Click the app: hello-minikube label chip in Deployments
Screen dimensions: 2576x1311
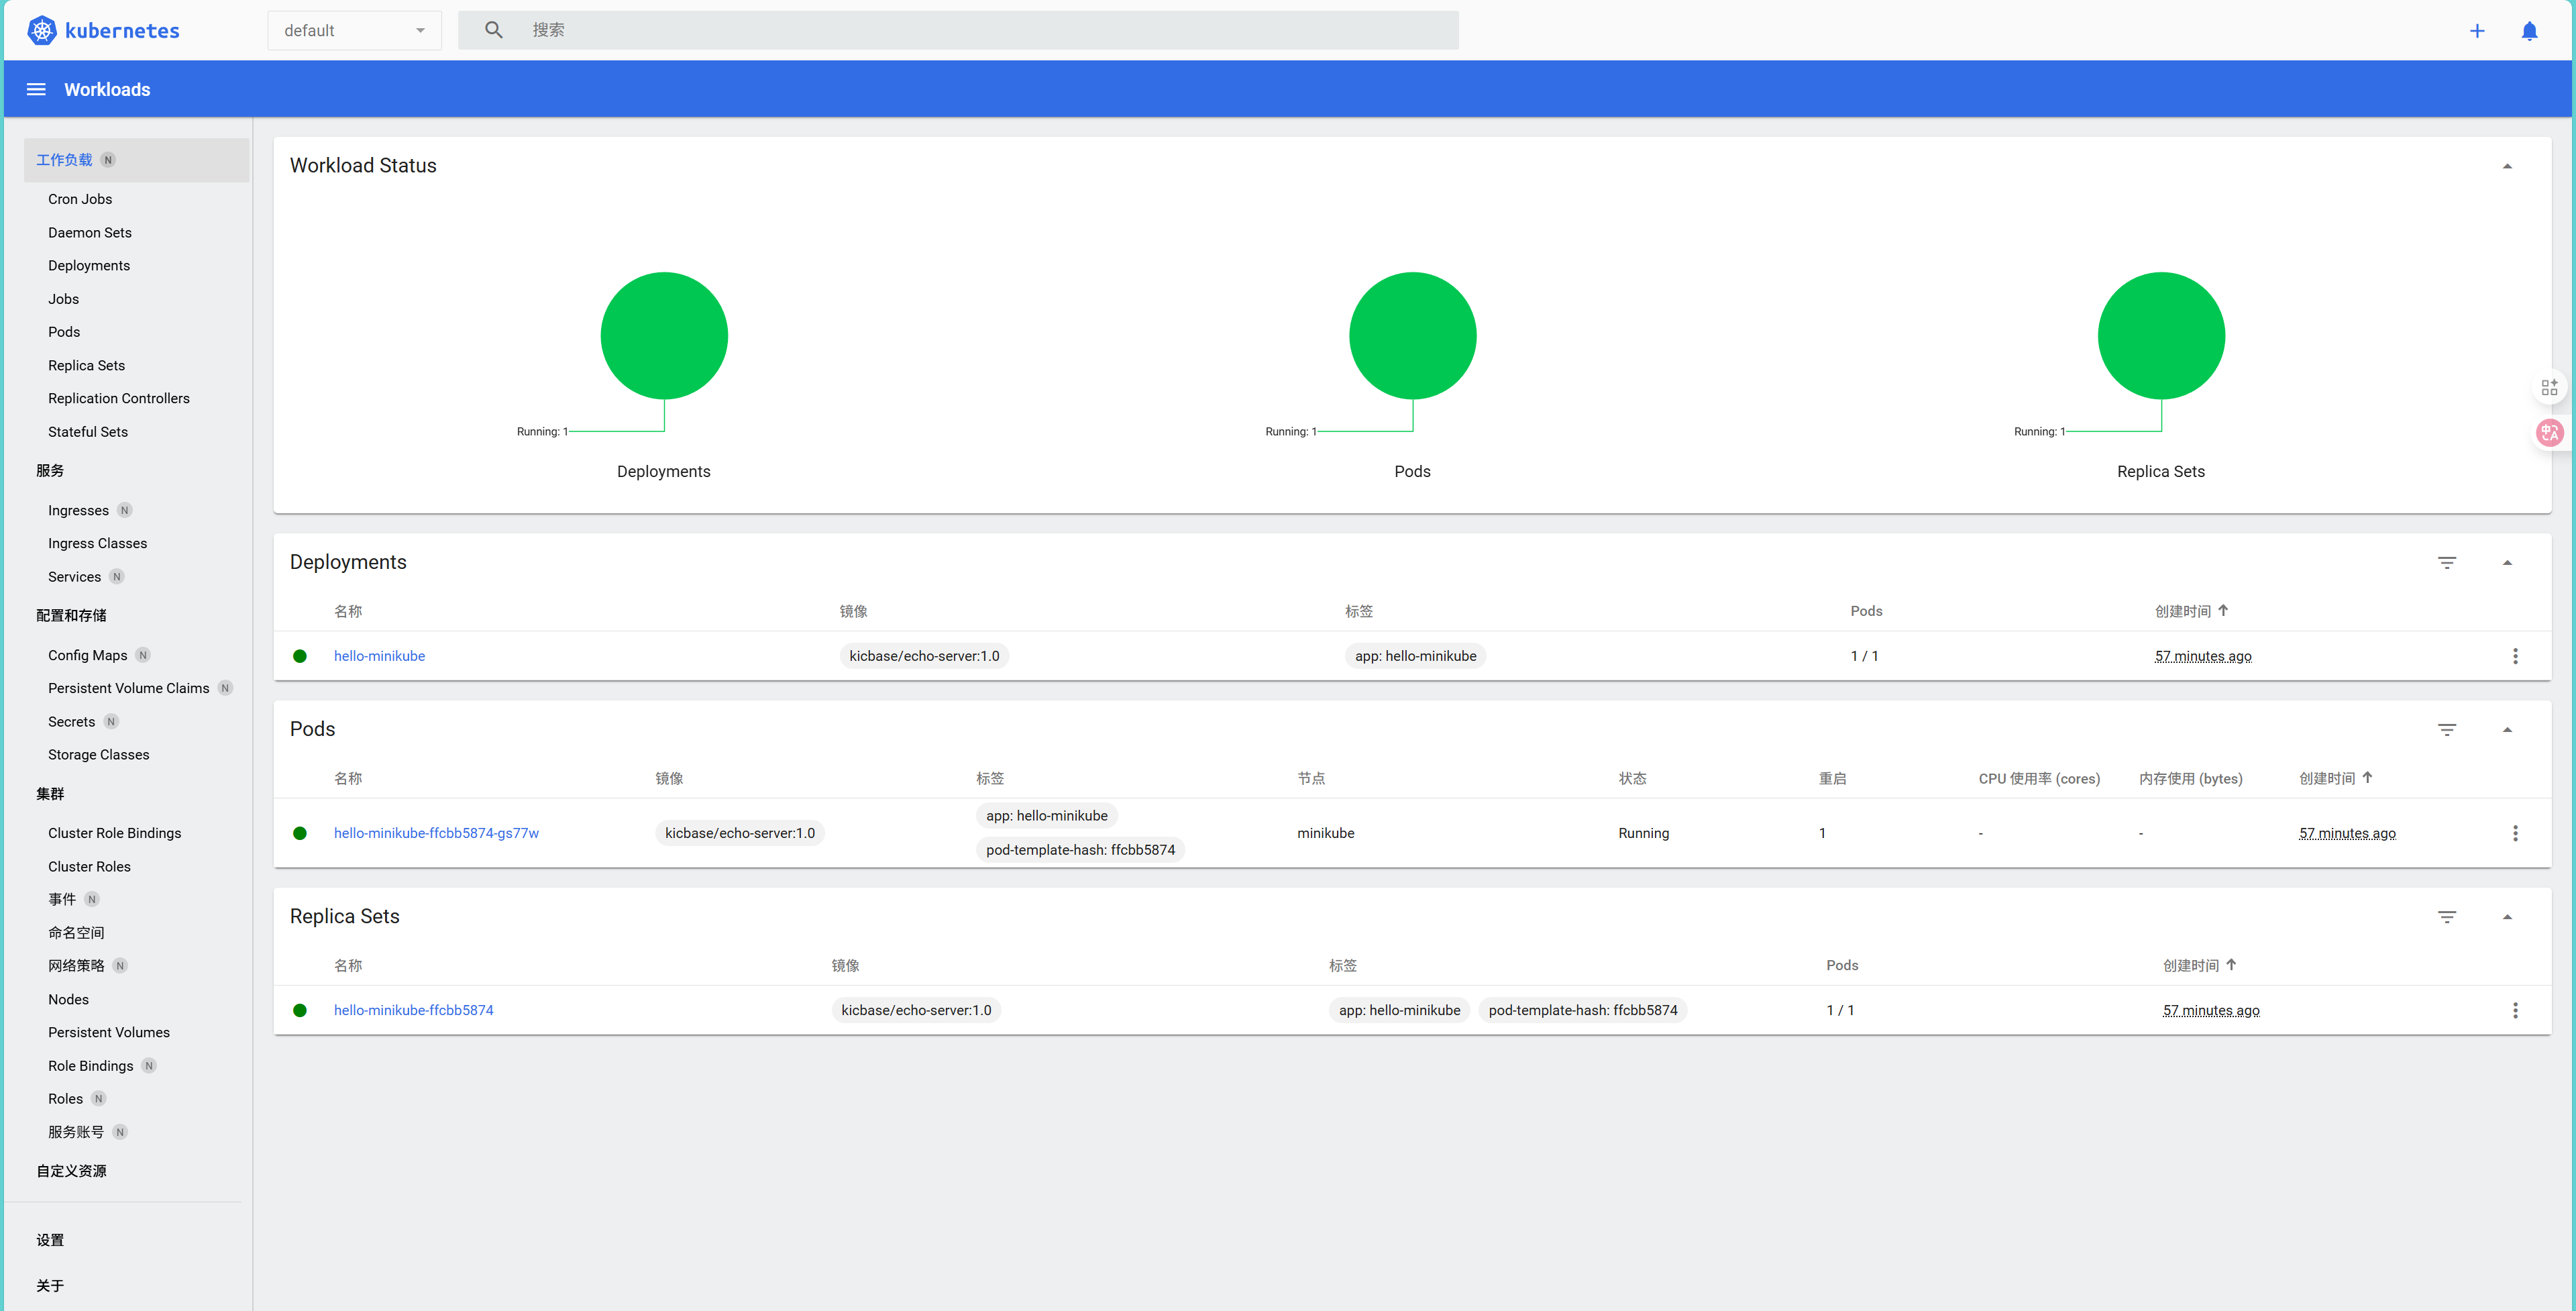click(1415, 656)
